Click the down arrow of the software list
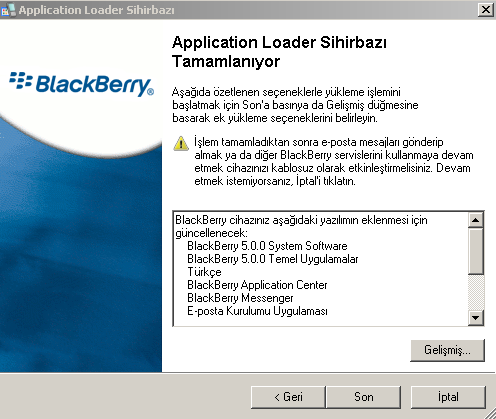This screenshot has height=419, width=496. click(x=476, y=318)
